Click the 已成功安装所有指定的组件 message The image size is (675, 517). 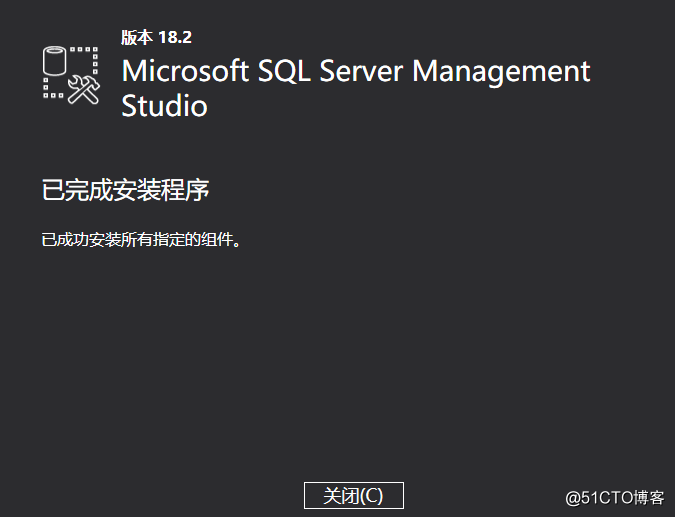[141, 239]
